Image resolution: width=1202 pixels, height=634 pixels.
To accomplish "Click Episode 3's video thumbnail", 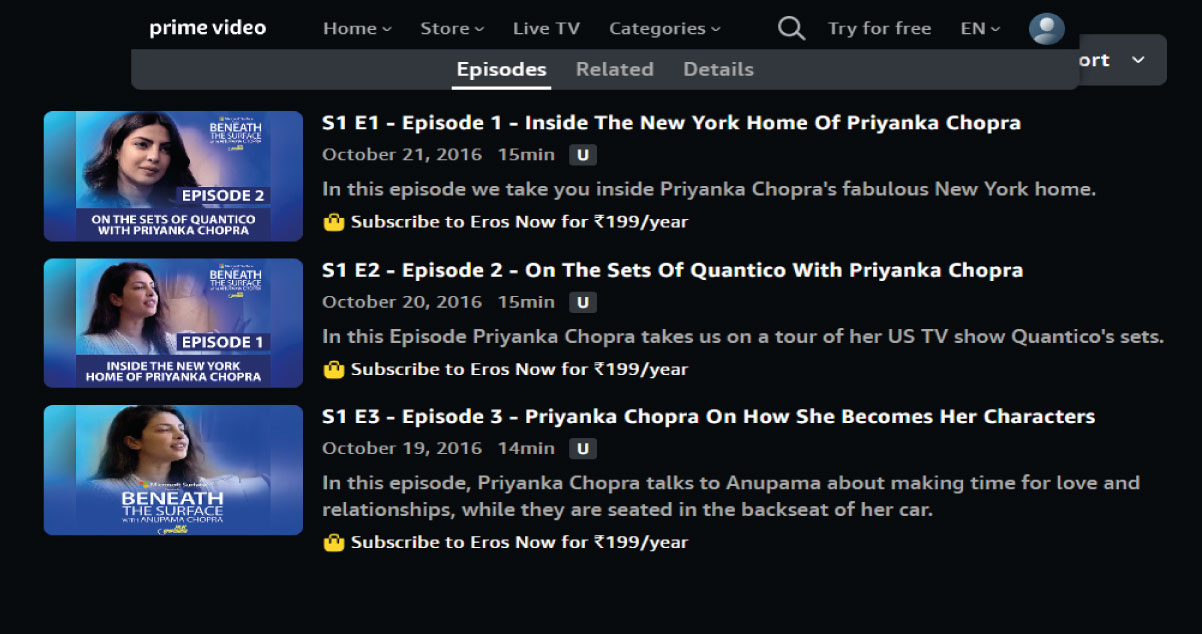I will coord(172,470).
